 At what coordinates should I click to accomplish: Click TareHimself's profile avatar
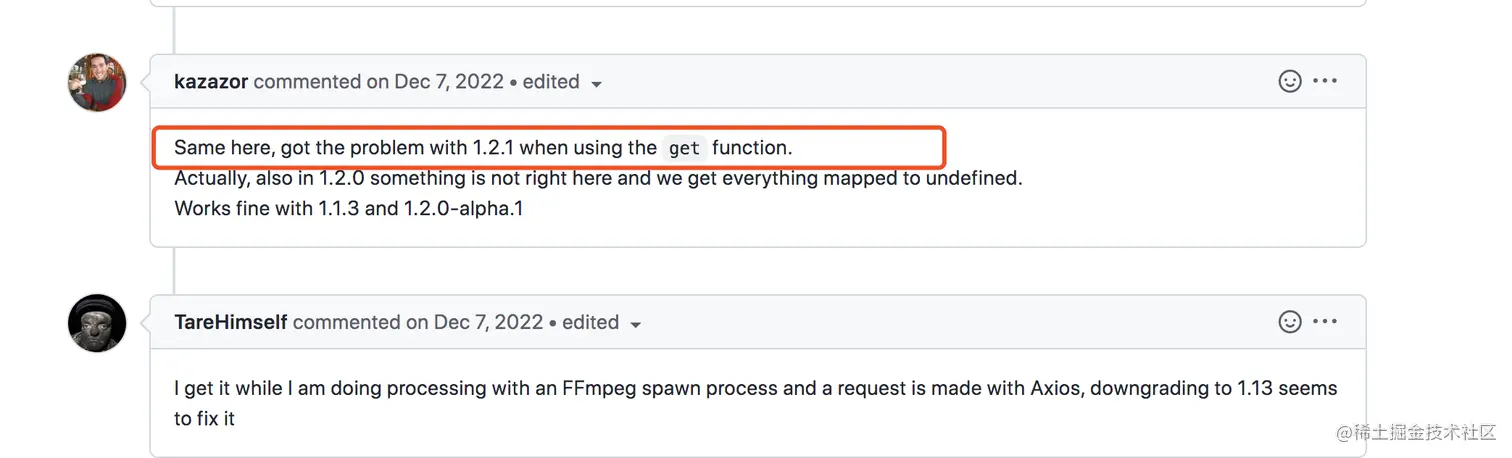[97, 323]
